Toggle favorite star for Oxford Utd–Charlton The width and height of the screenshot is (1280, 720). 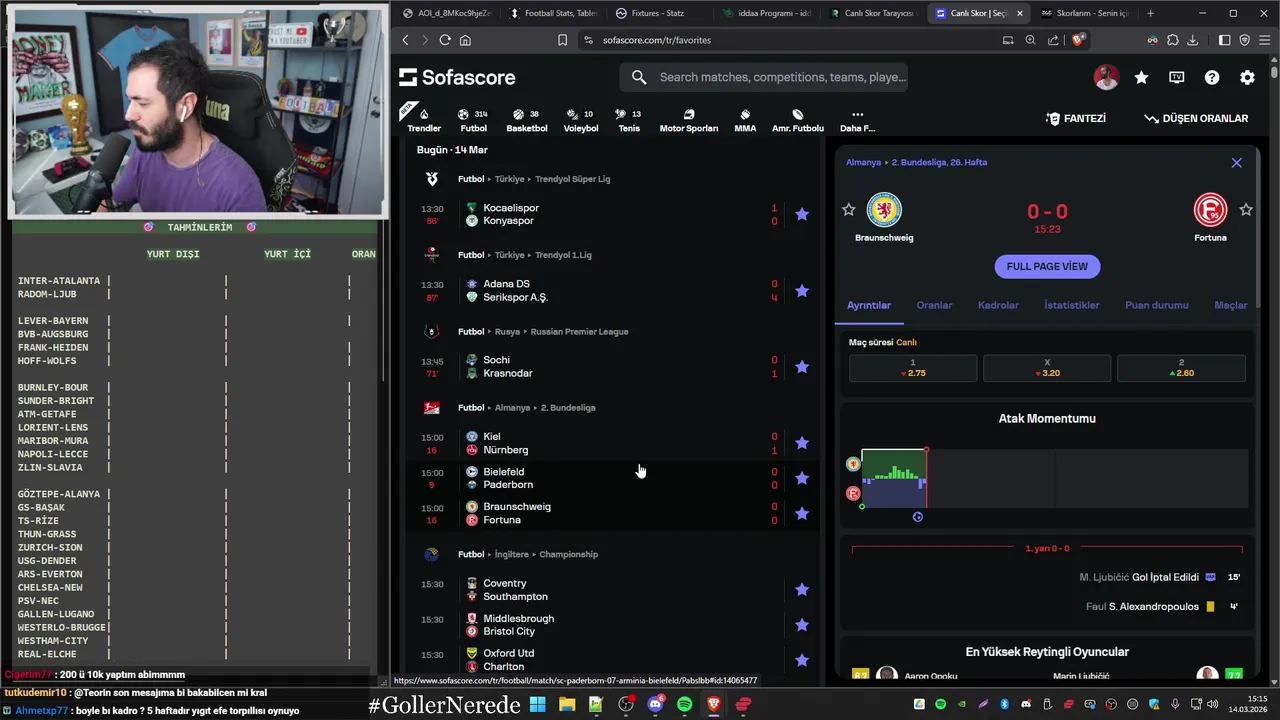(x=802, y=660)
